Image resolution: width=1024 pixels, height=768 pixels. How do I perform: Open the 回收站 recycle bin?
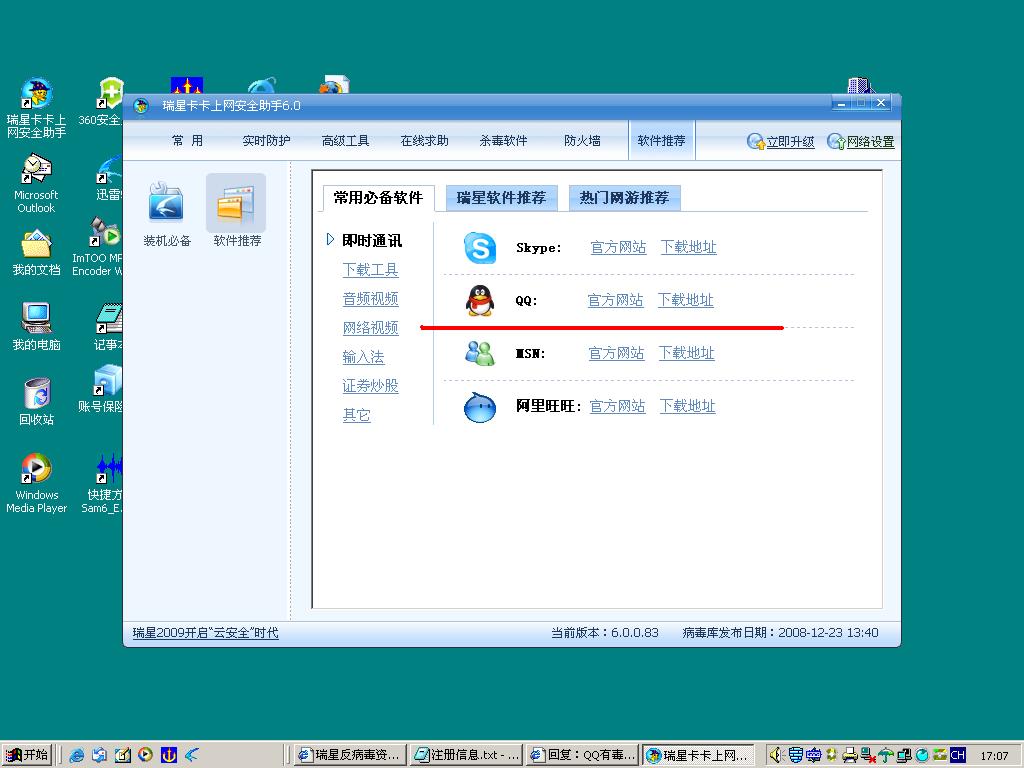37,402
